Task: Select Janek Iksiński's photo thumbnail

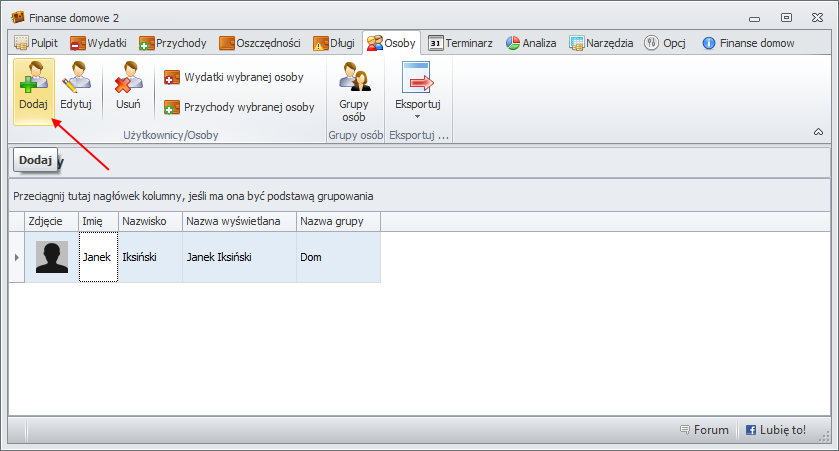Action: click(x=52, y=257)
